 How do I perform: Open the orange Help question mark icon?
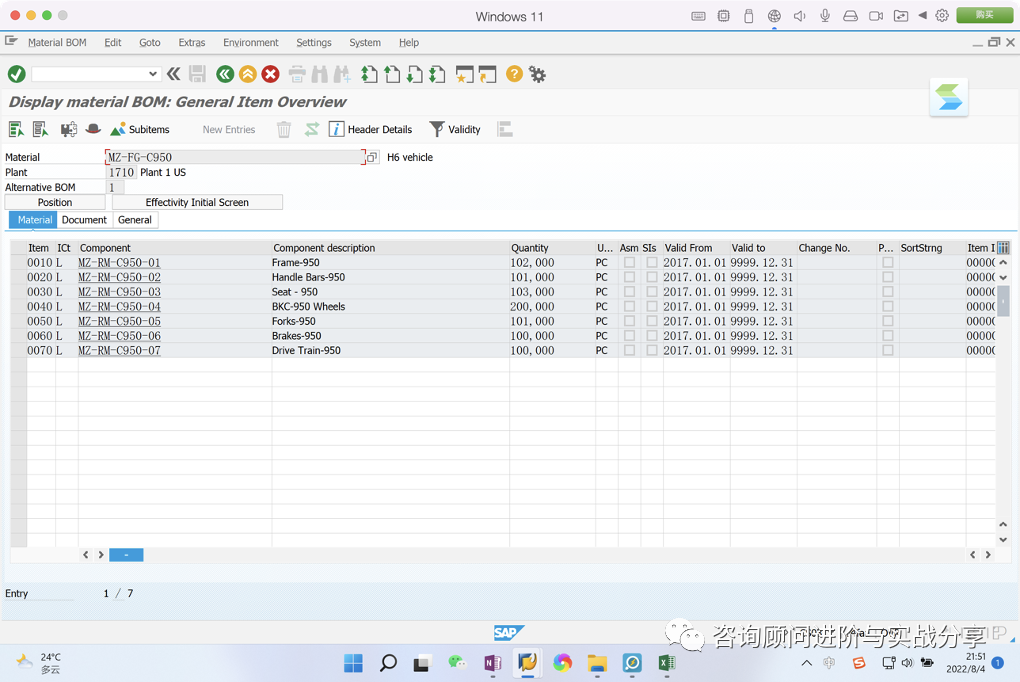(x=514, y=74)
